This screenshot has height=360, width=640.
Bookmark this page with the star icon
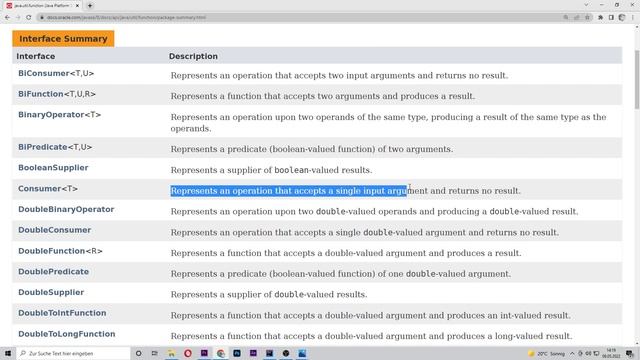[587, 18]
